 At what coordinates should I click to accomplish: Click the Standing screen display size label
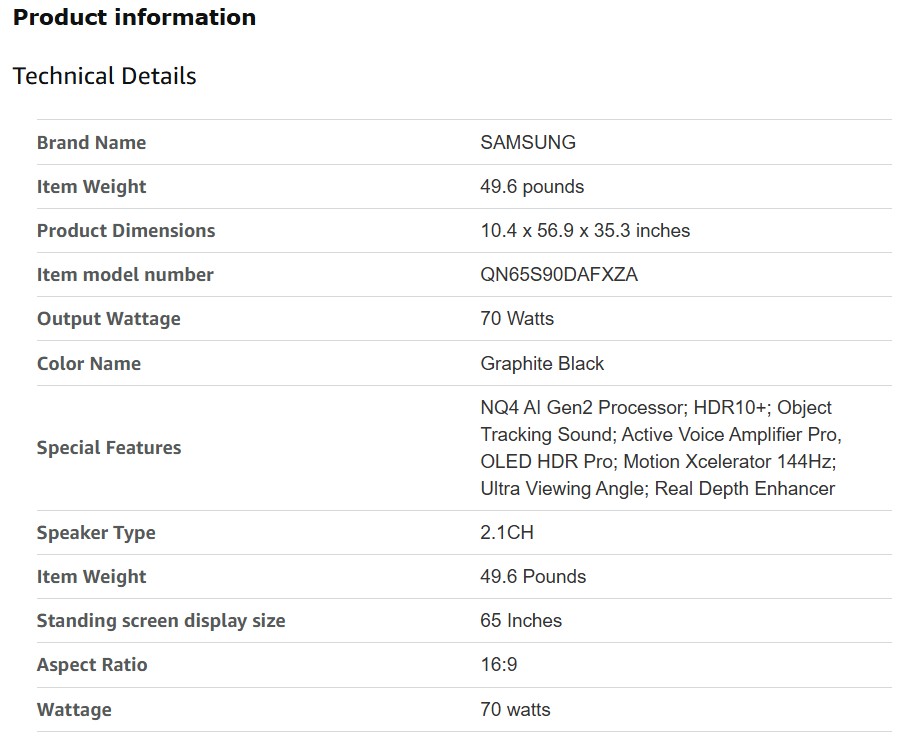pos(161,621)
